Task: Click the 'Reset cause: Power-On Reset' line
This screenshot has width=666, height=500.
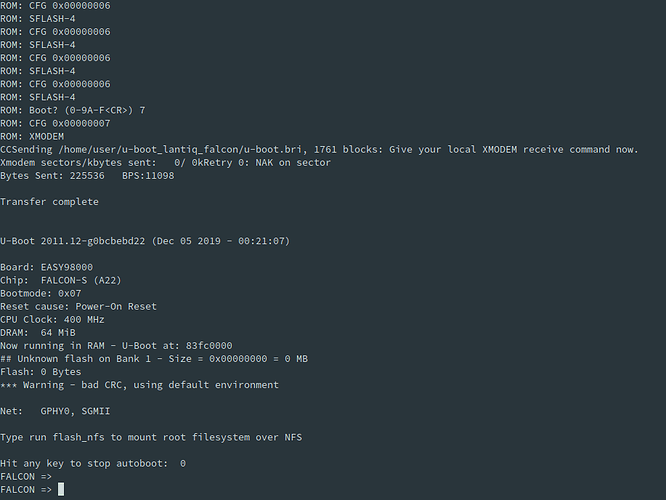Action: 78,307
